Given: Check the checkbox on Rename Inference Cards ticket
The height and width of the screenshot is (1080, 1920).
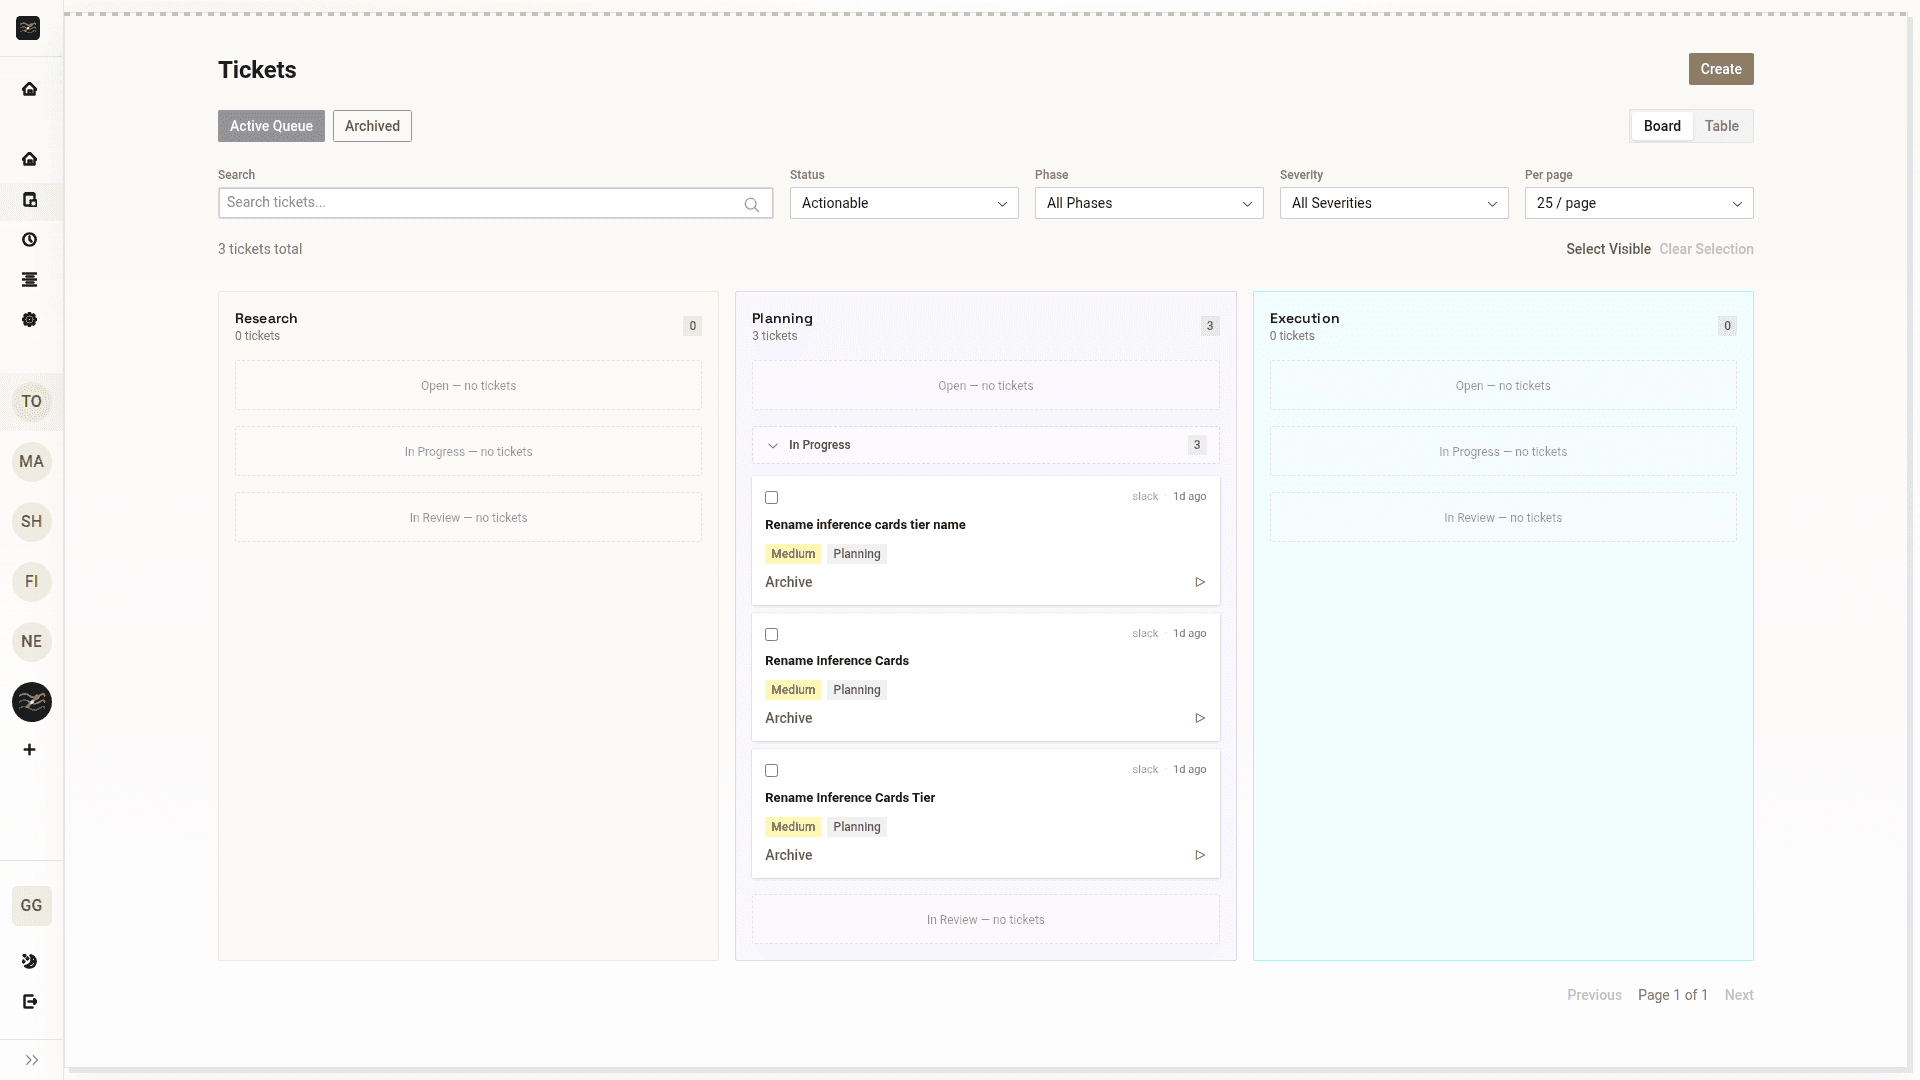Looking at the screenshot, I should point(770,634).
